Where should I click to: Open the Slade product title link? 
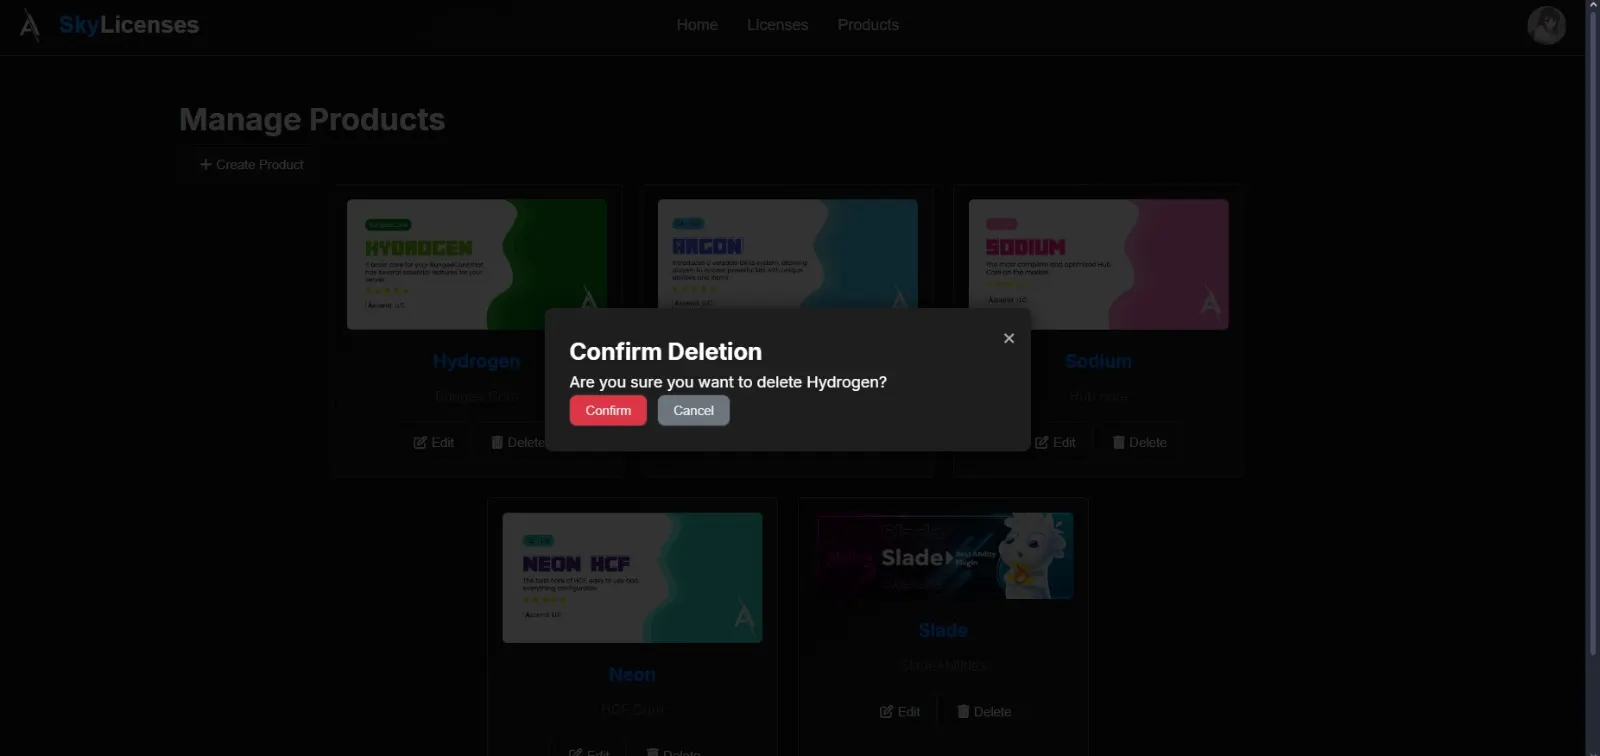tap(943, 631)
